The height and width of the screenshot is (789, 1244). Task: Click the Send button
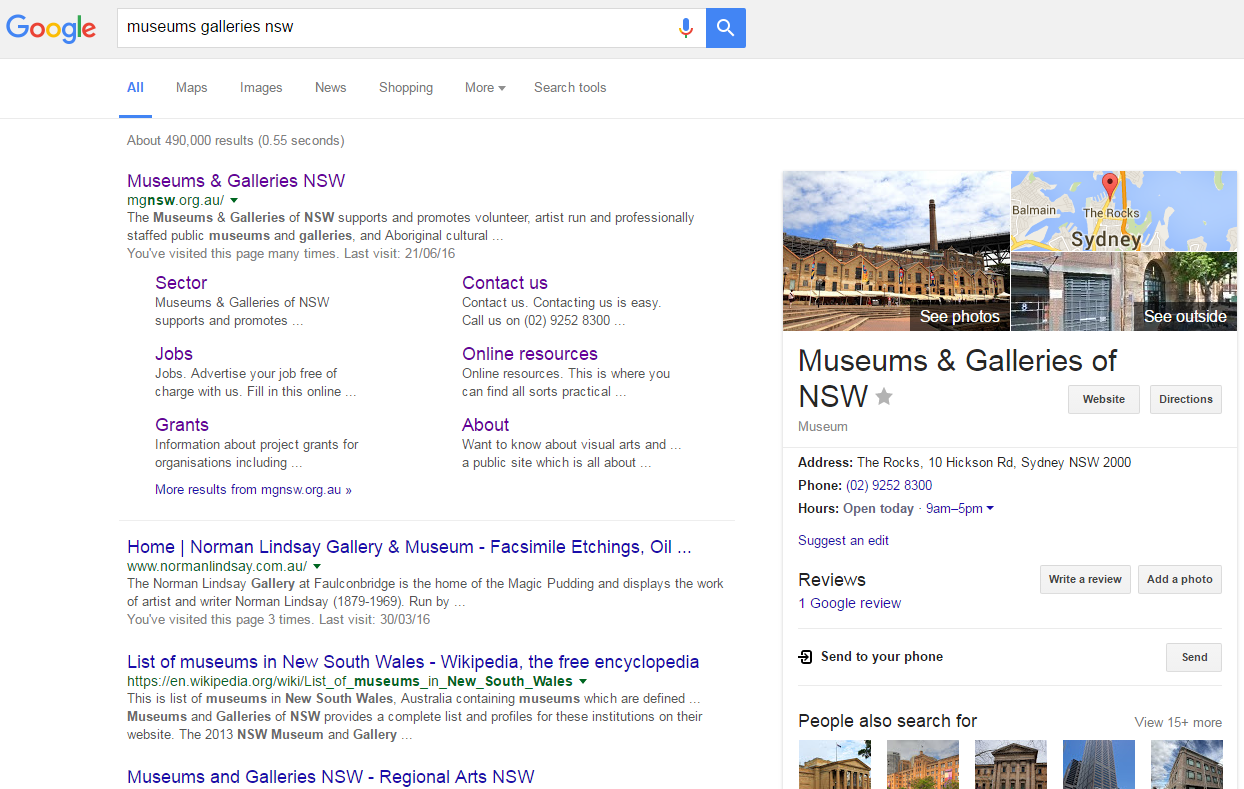[1194, 657]
